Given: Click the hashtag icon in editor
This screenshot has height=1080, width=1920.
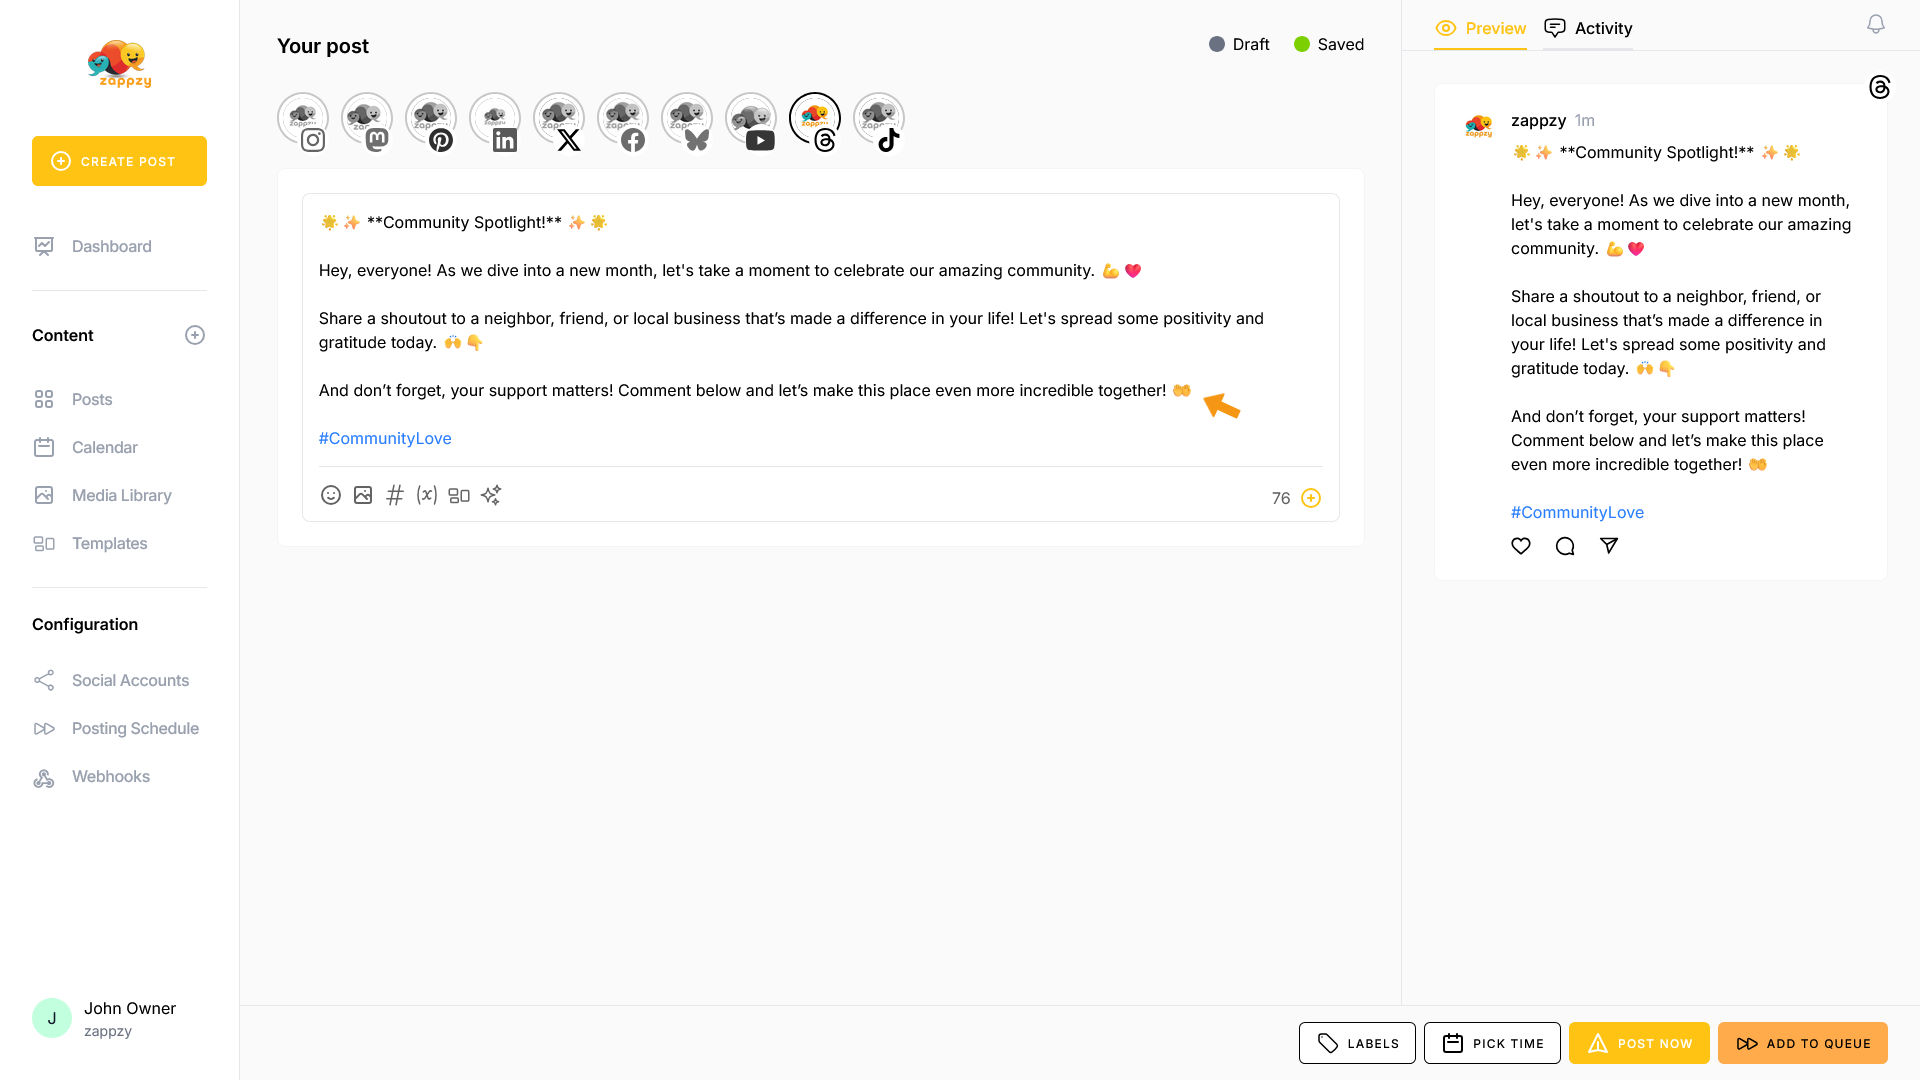Looking at the screenshot, I should coord(395,495).
